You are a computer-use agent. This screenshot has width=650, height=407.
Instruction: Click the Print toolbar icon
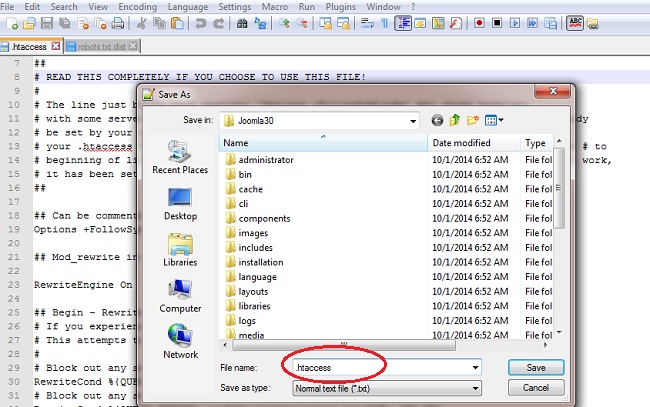[118, 23]
